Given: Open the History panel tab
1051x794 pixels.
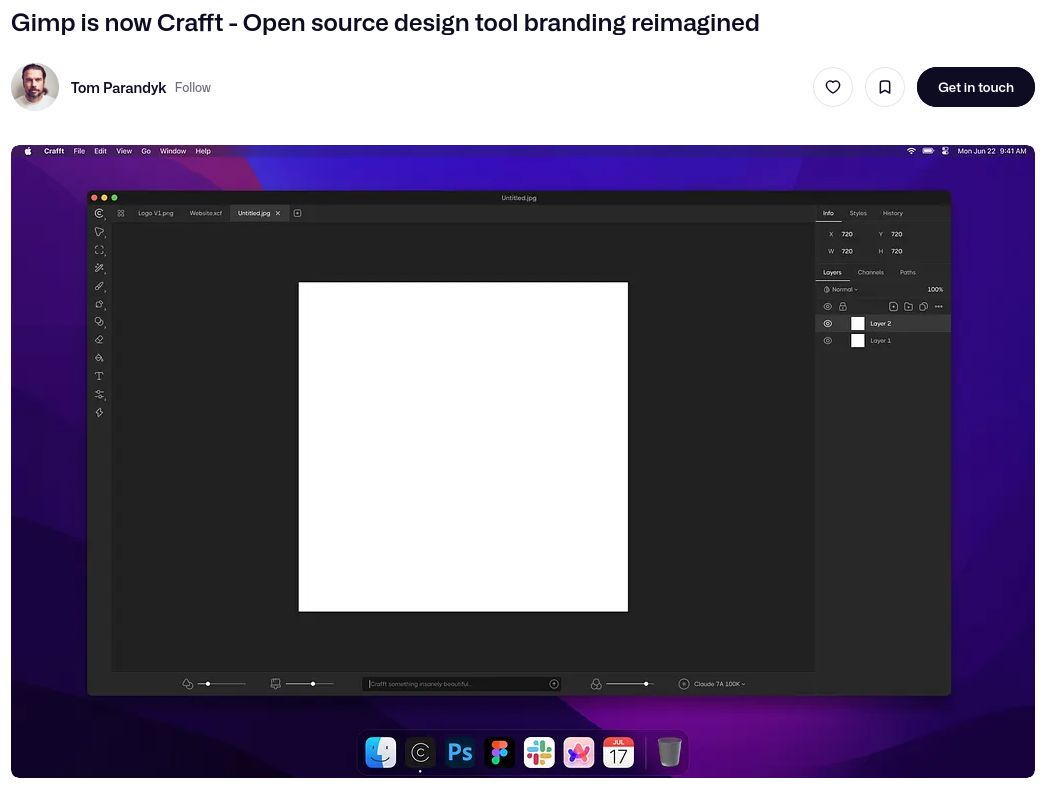Looking at the screenshot, I should coord(893,213).
